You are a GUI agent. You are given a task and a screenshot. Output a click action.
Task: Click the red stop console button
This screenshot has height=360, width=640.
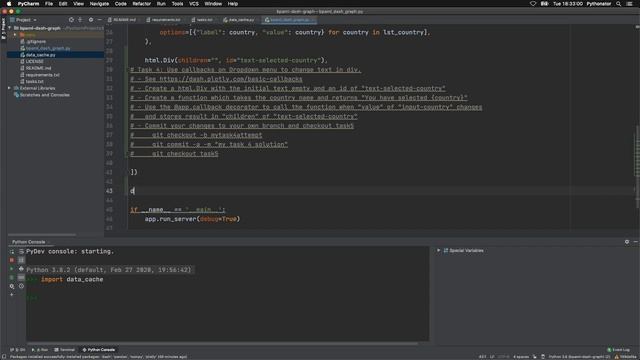click(x=12, y=260)
